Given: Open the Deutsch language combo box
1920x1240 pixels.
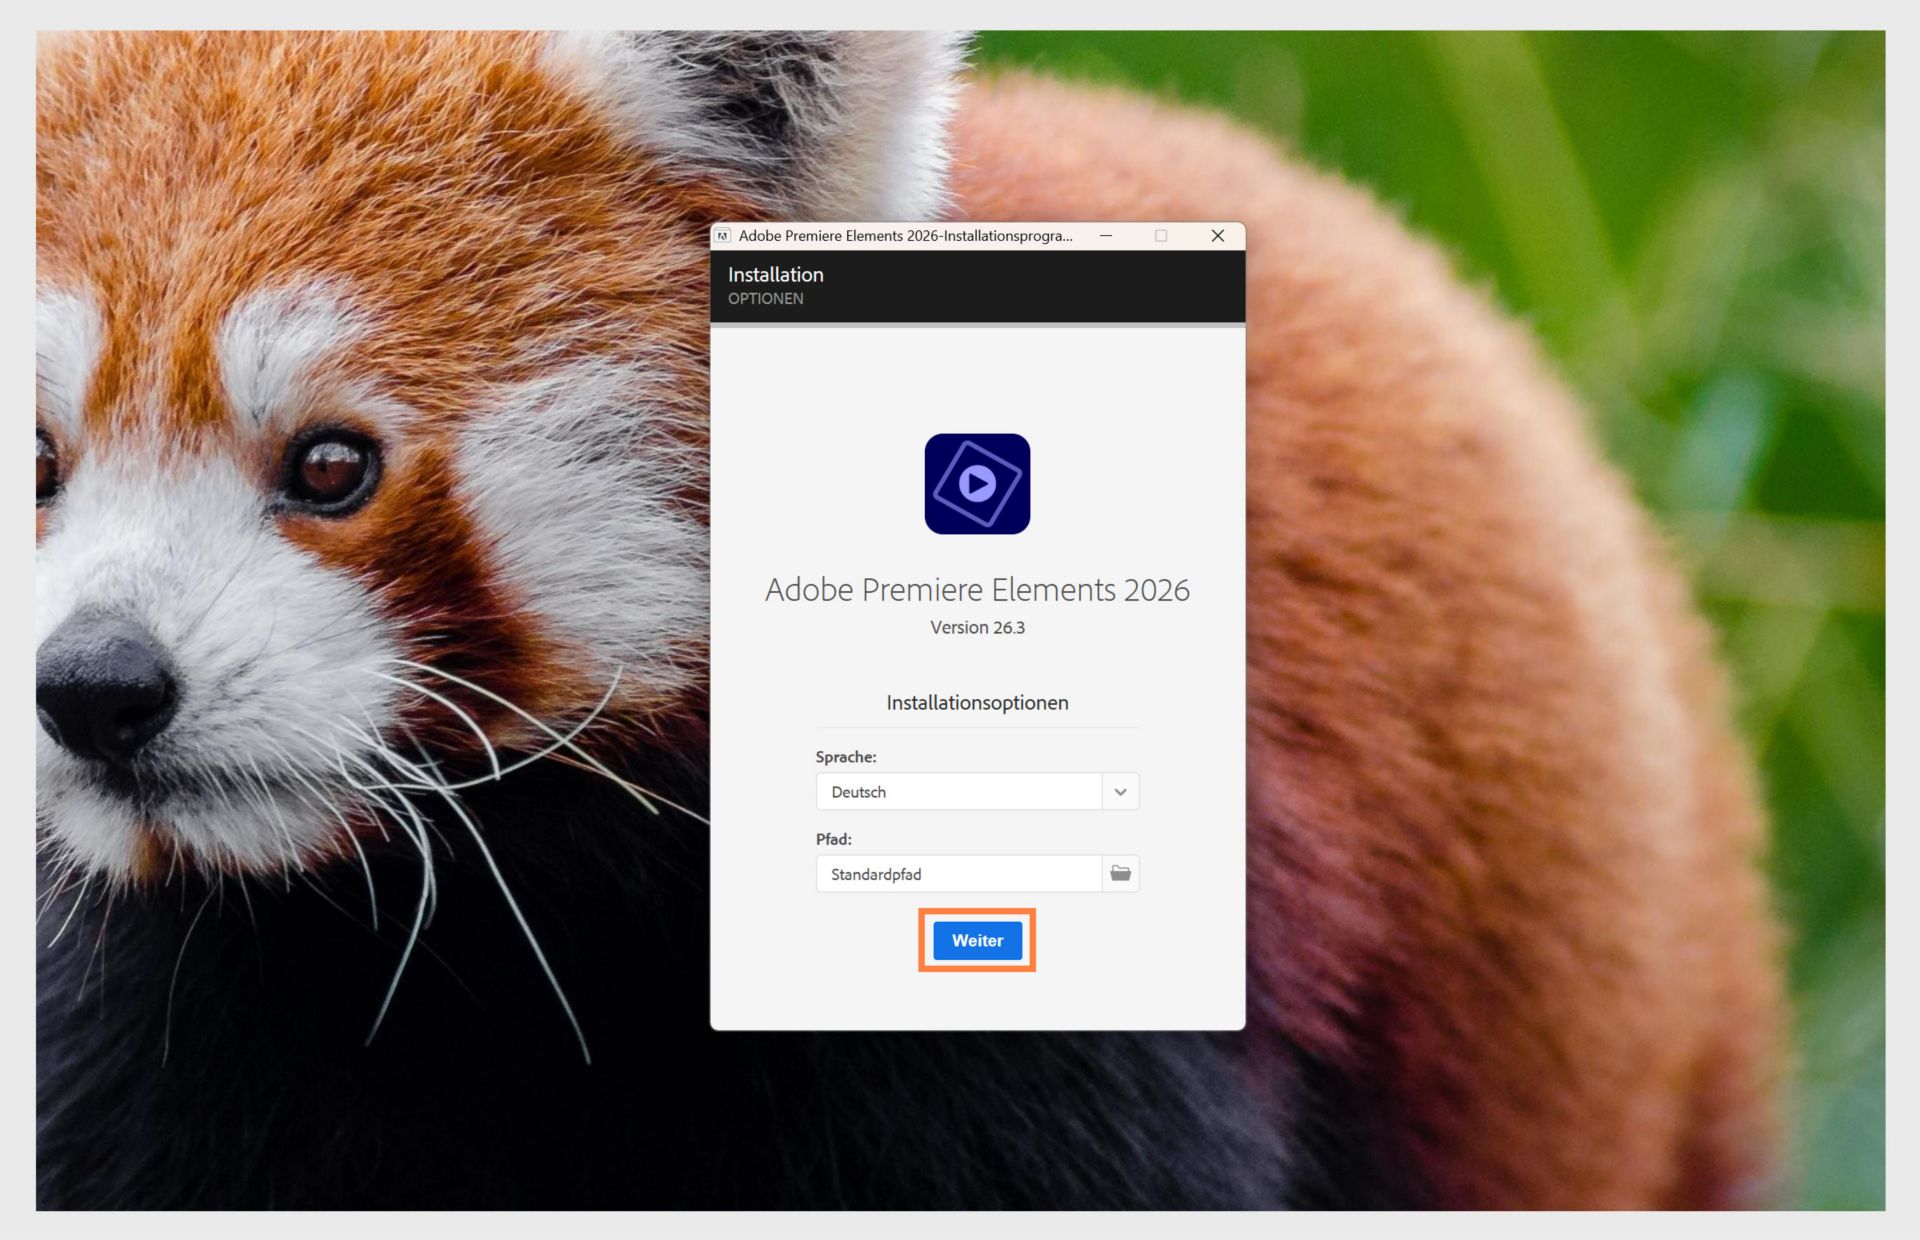Looking at the screenshot, I should 958,792.
